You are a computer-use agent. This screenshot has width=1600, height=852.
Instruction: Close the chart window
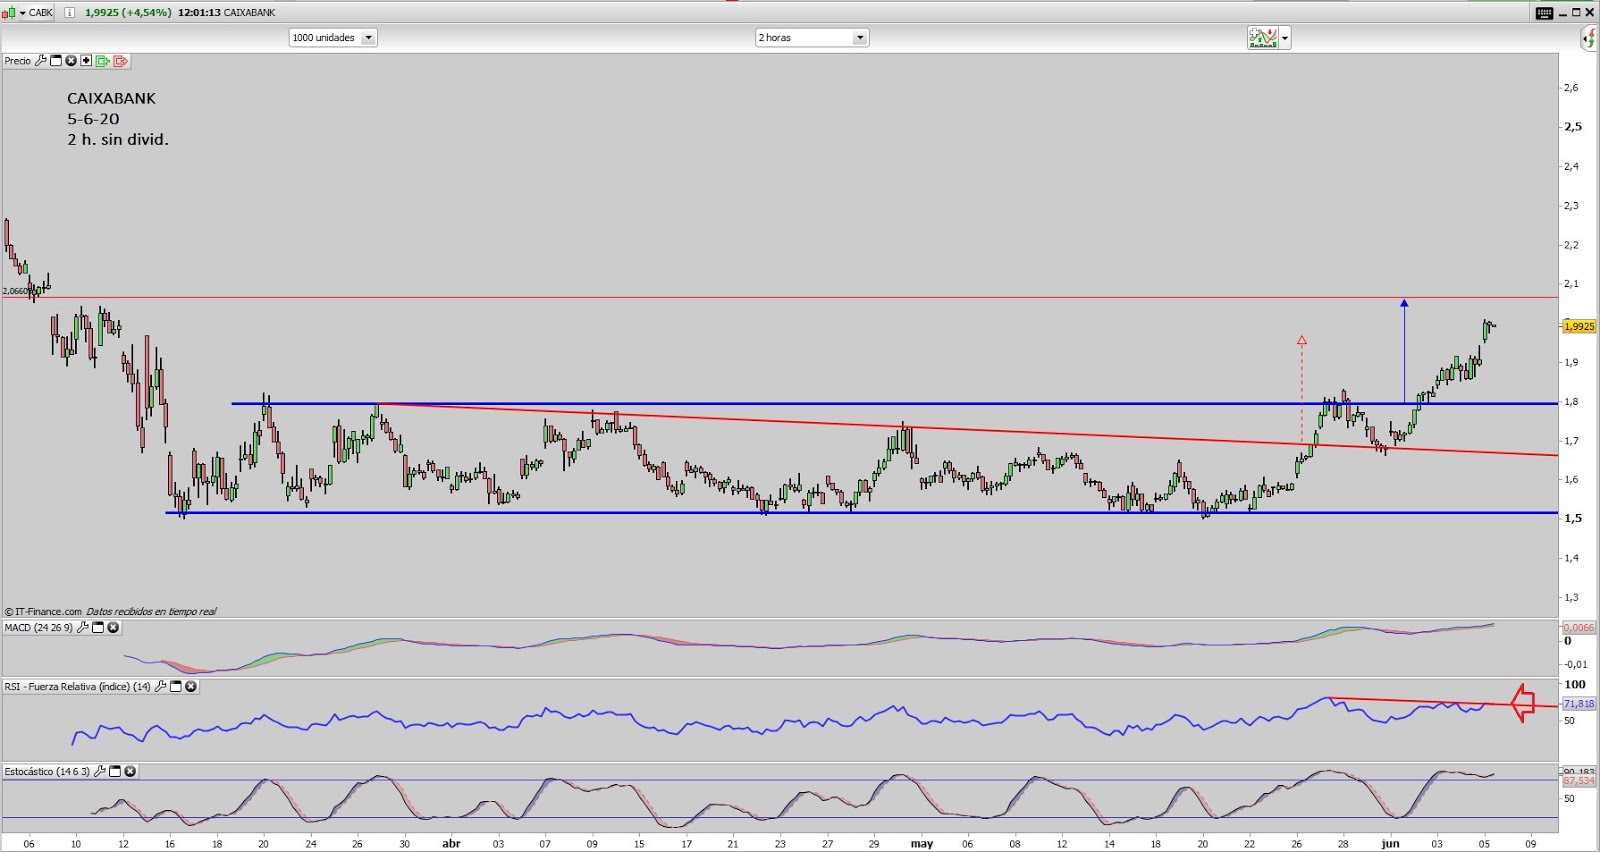[x=1590, y=13]
